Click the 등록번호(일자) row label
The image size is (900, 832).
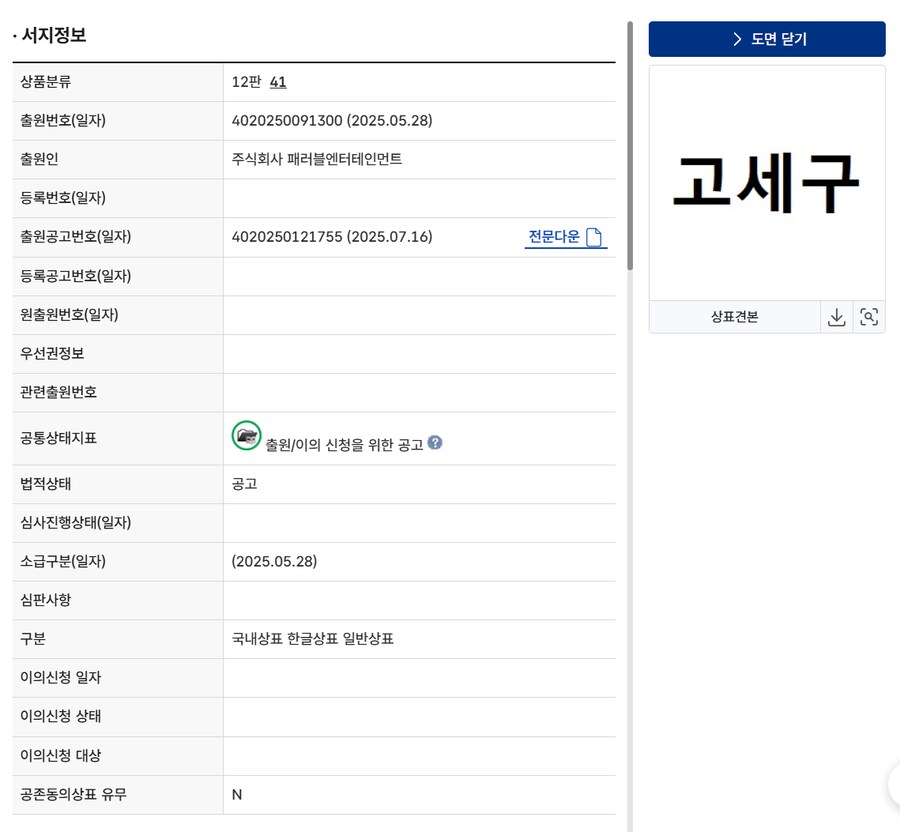tap(63, 198)
